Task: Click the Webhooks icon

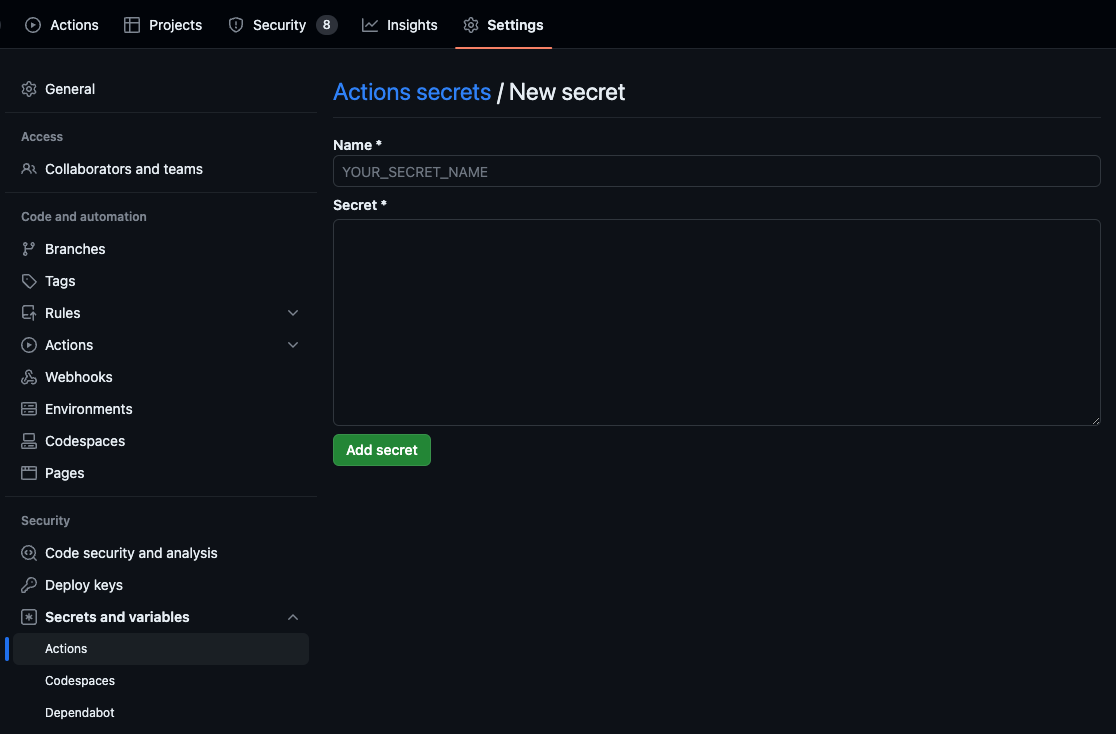Action: (28, 377)
